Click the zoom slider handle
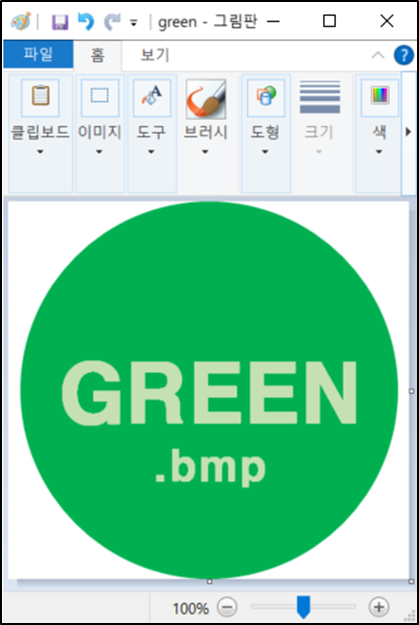419x625 pixels. [x=303, y=607]
